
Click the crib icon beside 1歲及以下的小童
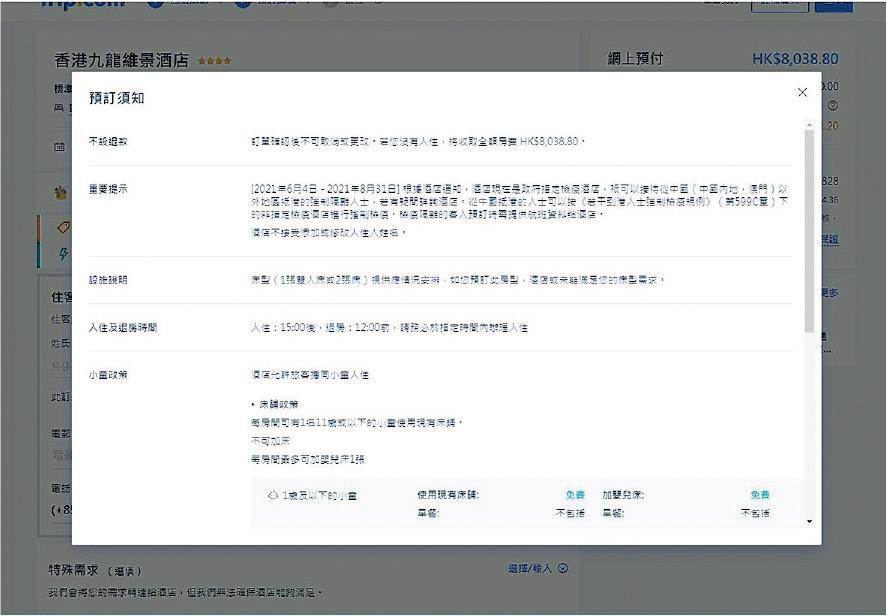coord(273,496)
